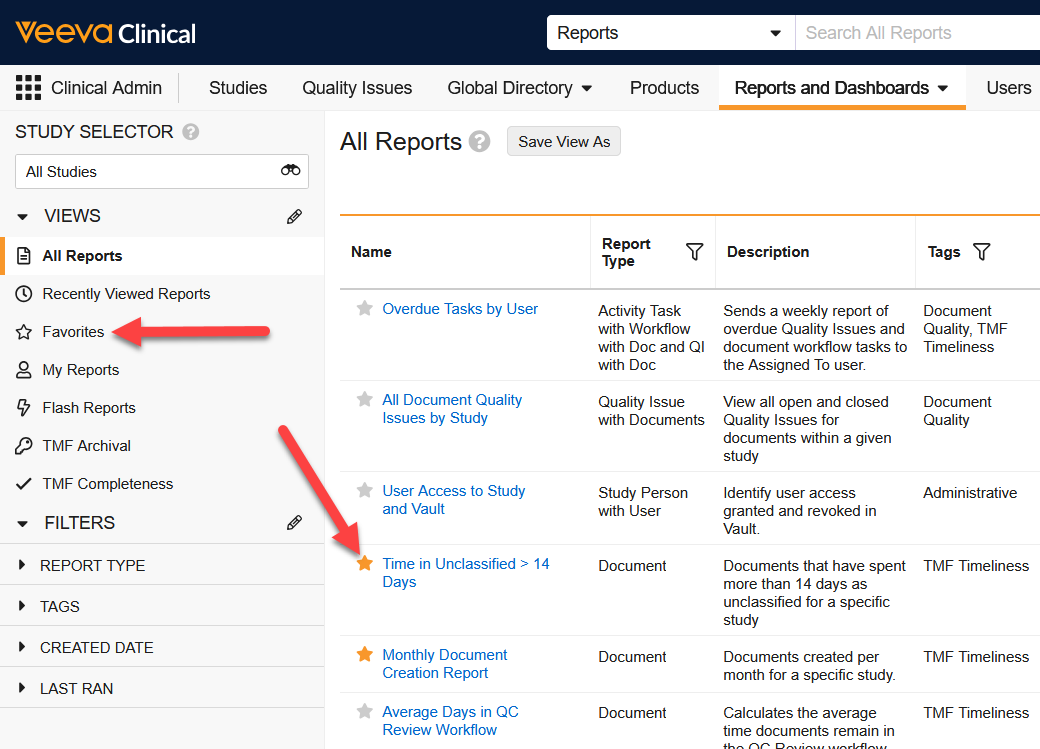Image resolution: width=1040 pixels, height=749 pixels.
Task: Click the help icon next to All Reports heading
Action: tap(479, 141)
